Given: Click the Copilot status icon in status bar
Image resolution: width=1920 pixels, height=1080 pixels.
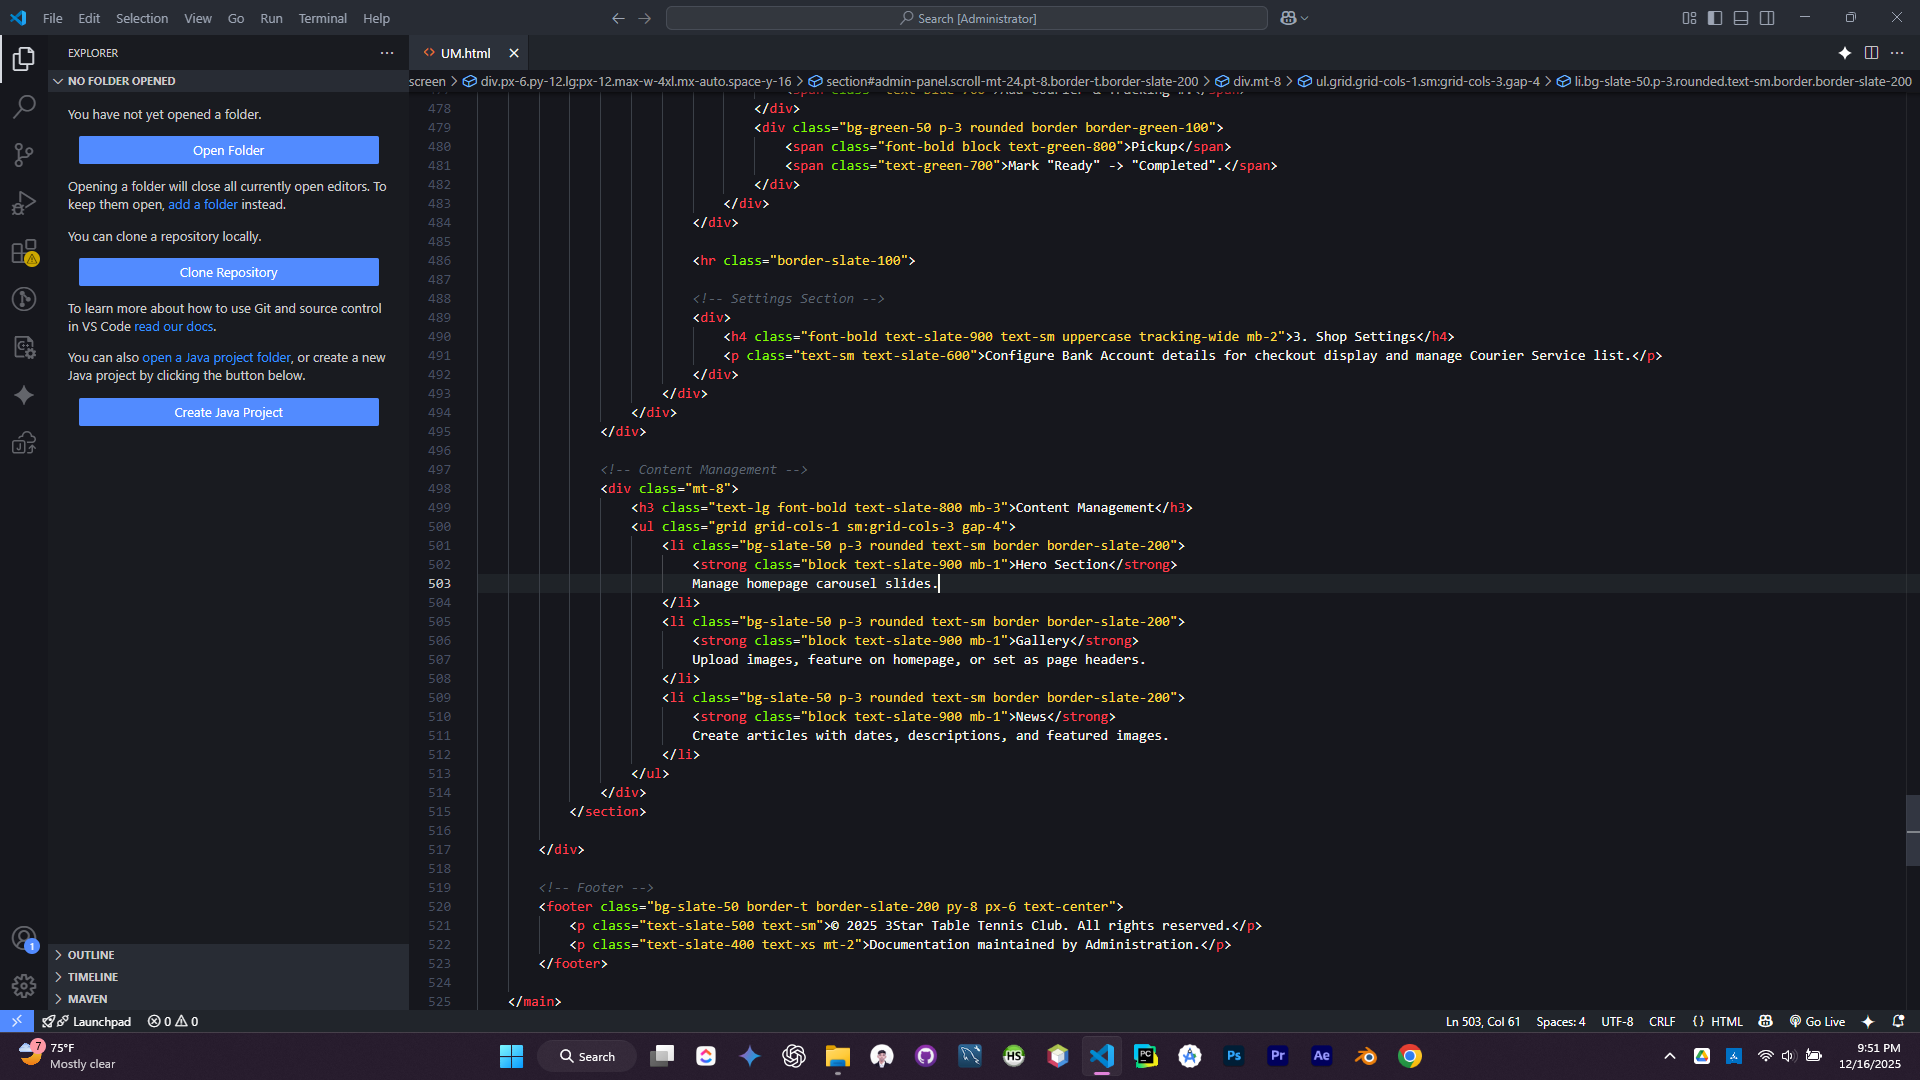Looking at the screenshot, I should pos(1766,1021).
